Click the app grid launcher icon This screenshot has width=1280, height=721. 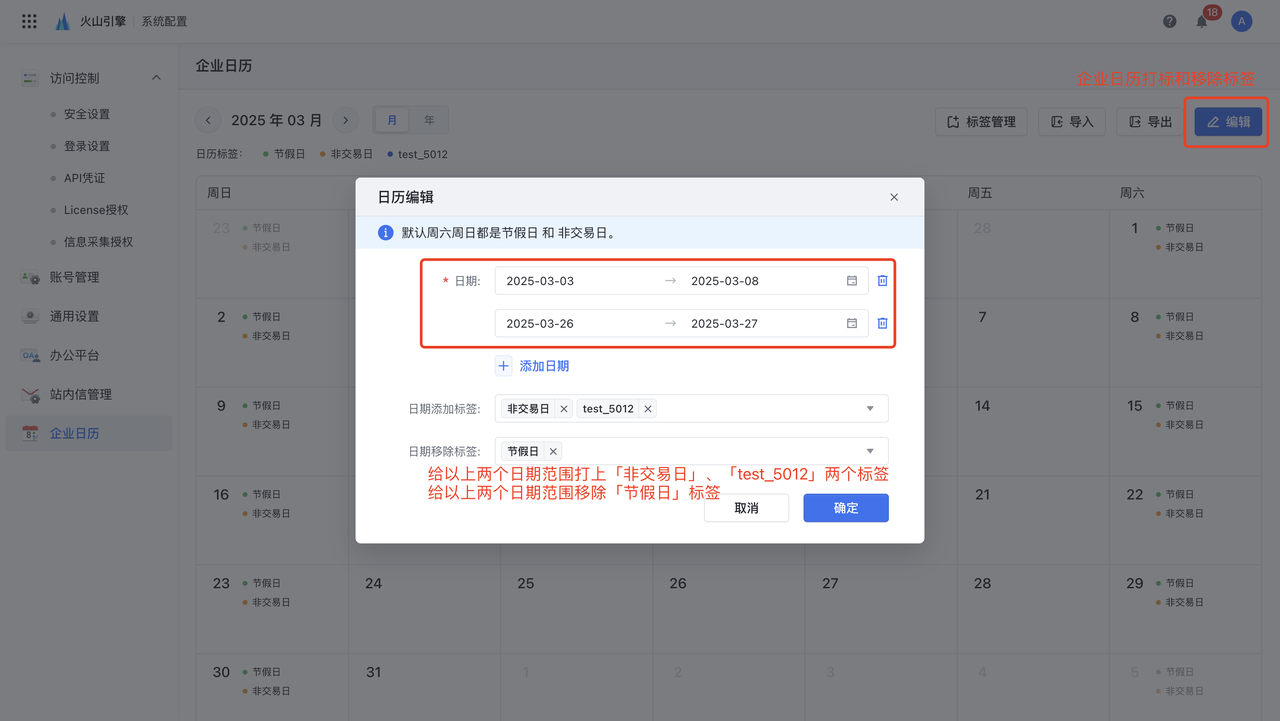[29, 21]
